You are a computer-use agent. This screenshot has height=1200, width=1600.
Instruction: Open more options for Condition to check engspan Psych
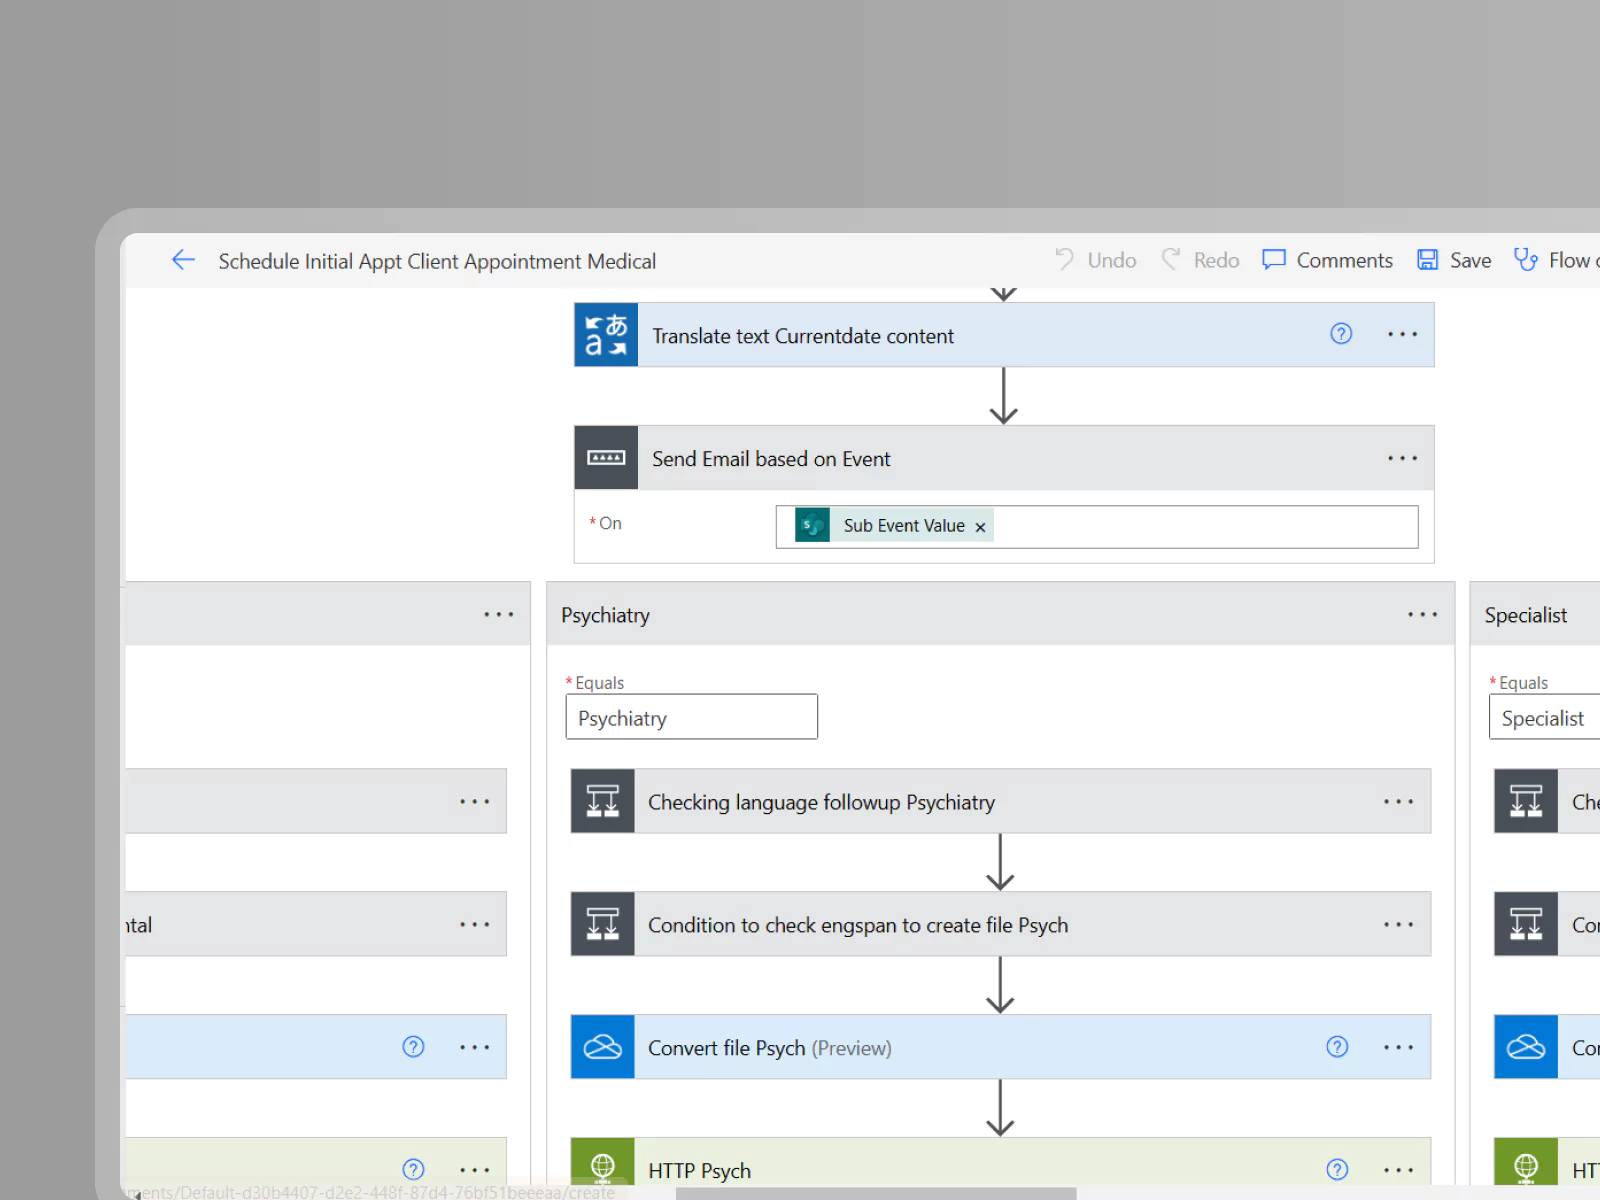coord(1398,924)
